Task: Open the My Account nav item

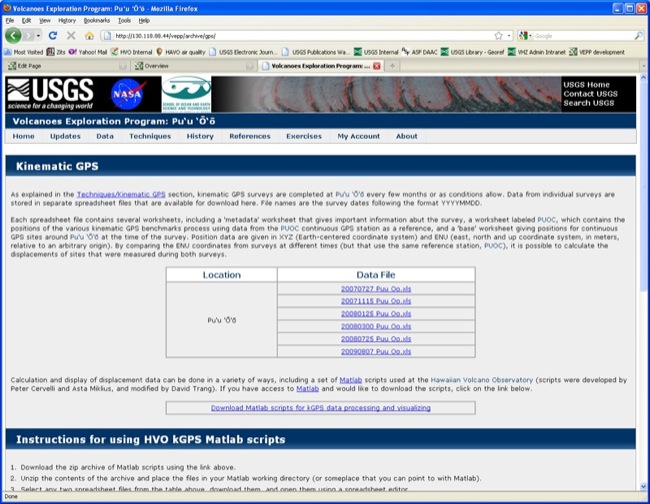Action: (359, 136)
